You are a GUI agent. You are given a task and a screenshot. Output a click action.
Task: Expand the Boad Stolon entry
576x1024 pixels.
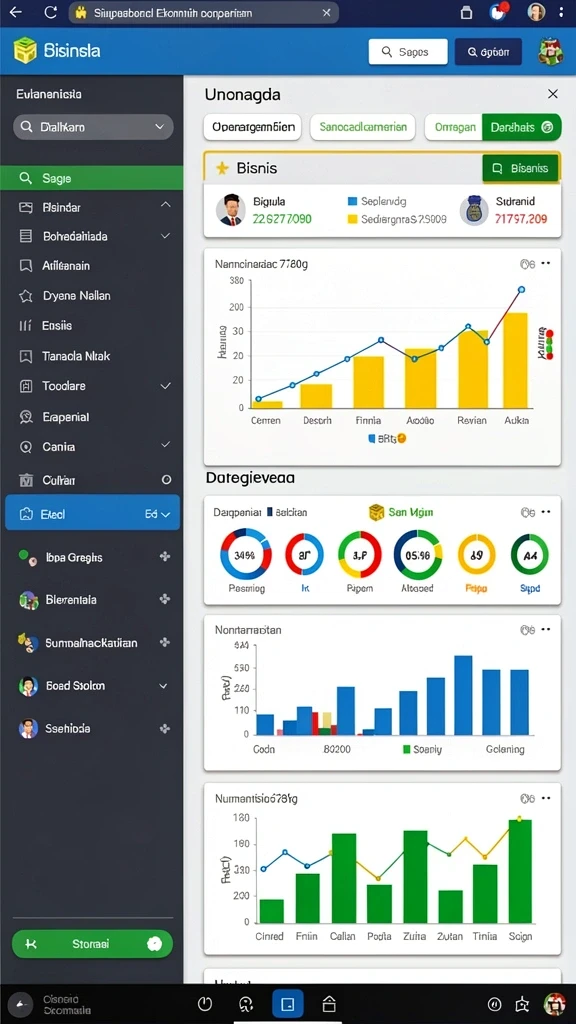point(163,686)
